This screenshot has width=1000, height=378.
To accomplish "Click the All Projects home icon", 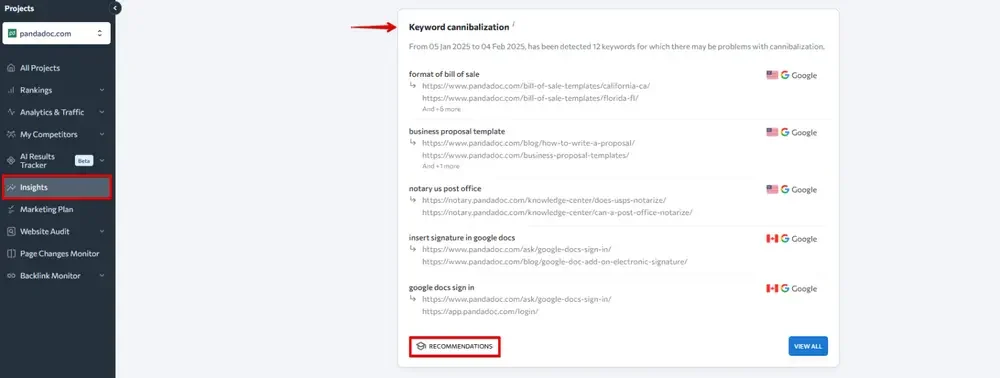I will [11, 68].
